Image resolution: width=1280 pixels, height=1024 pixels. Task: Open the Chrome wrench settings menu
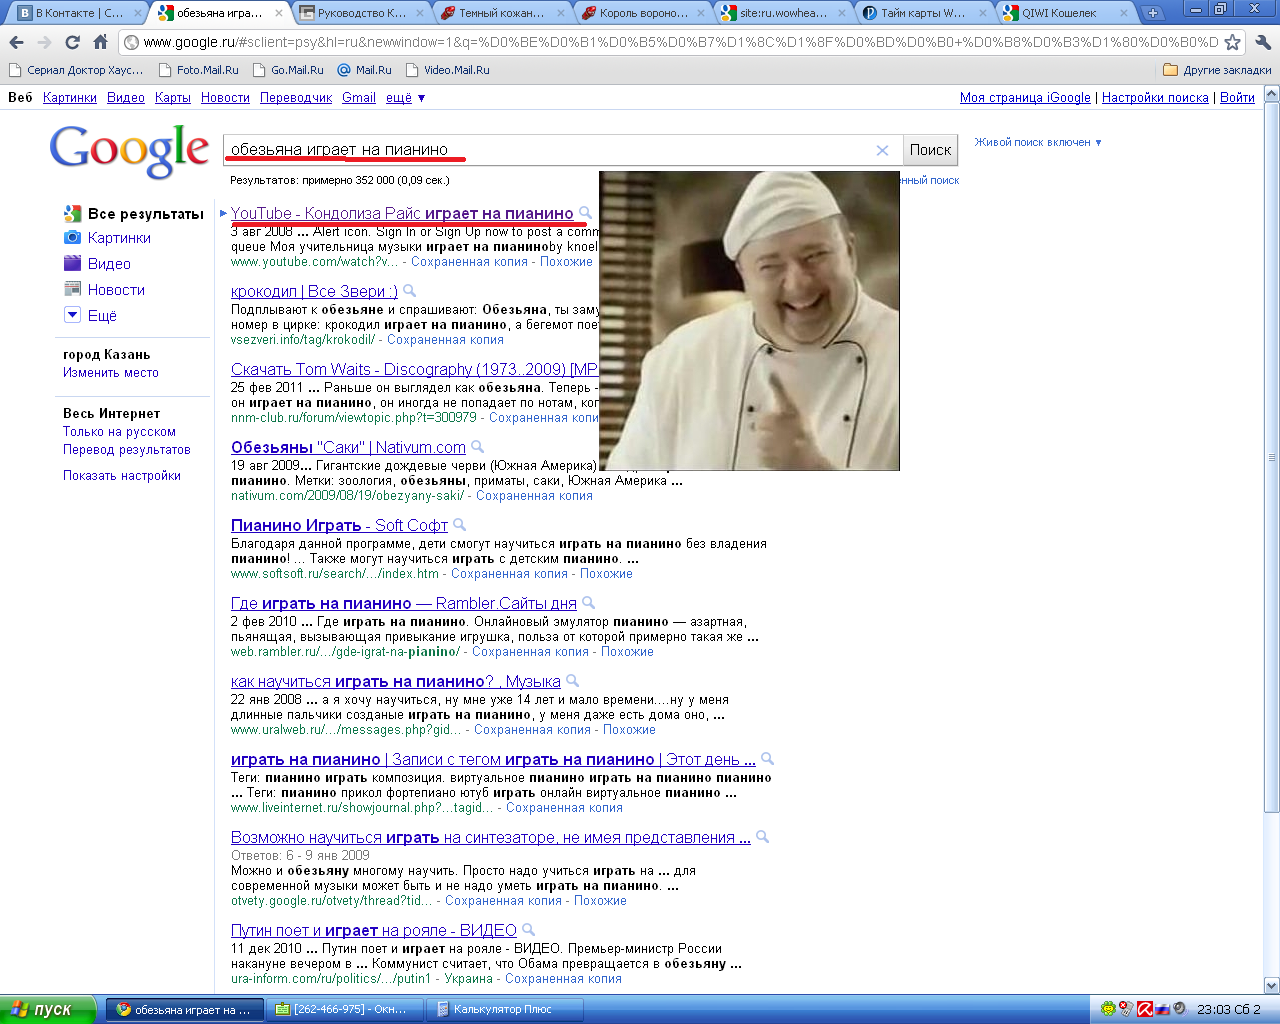pos(1262,42)
